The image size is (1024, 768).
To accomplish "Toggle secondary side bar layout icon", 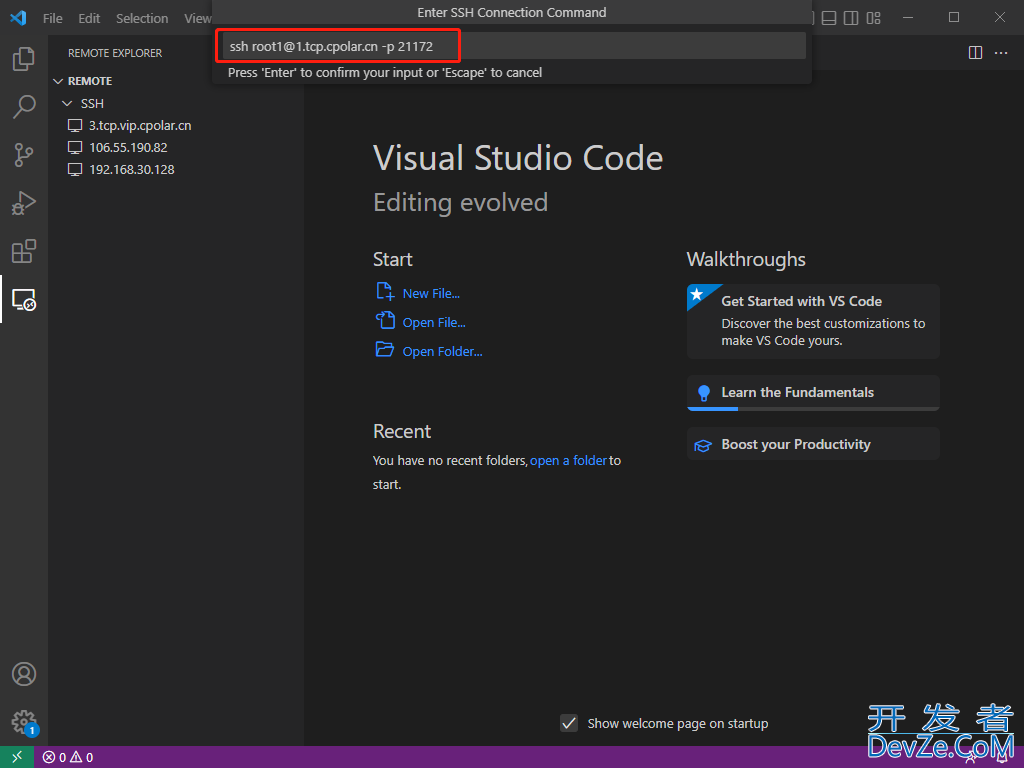I will pyautogui.click(x=851, y=18).
